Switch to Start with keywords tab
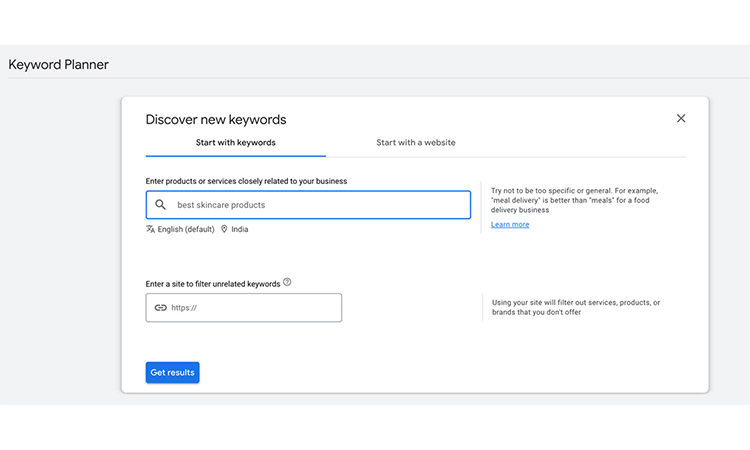 (x=236, y=143)
